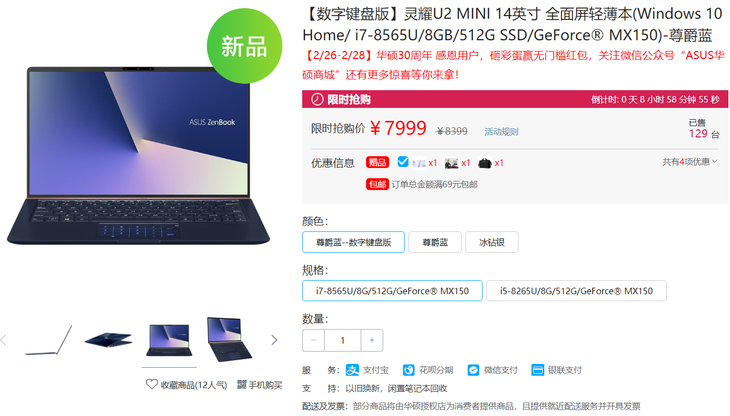This screenshot has width=730, height=416.
Task: Click the clock icon beside 限时抢购
Action: coord(317,99)
